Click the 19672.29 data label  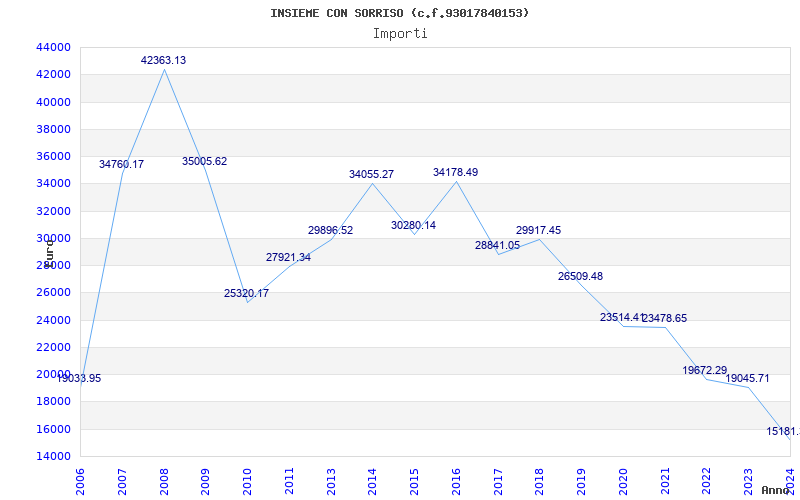click(705, 370)
